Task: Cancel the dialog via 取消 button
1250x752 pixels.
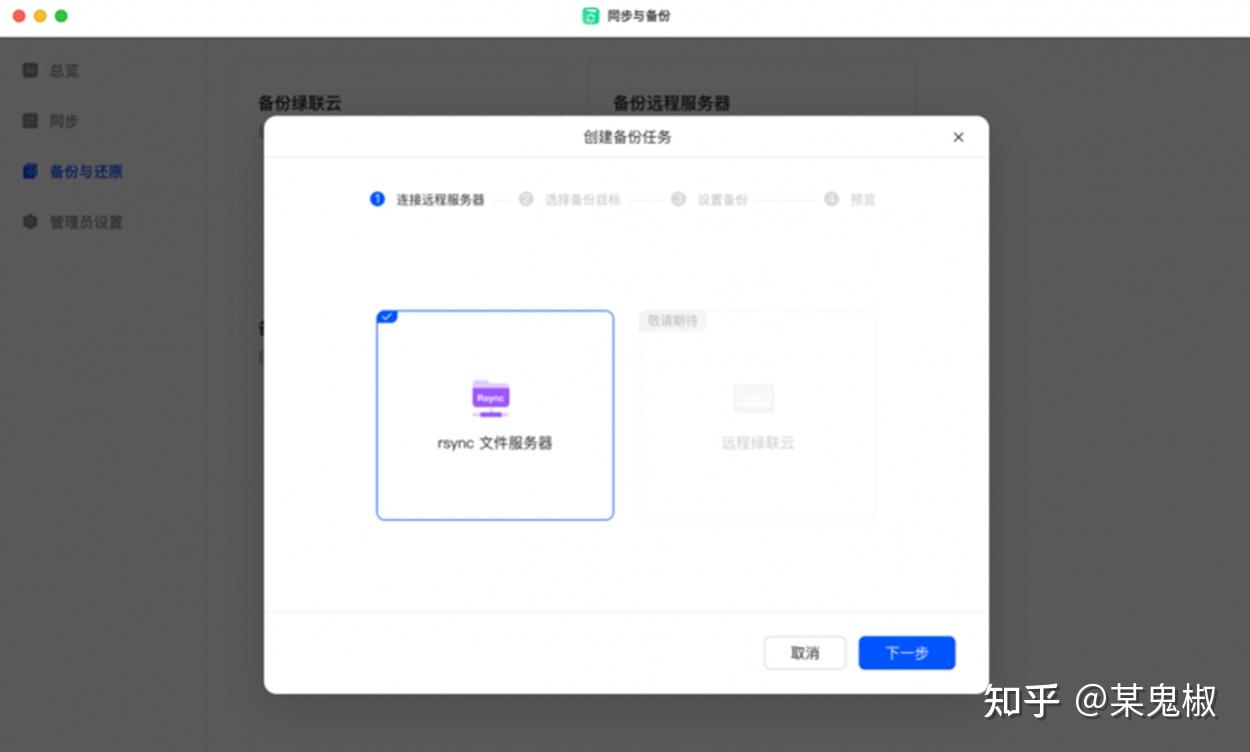Action: [x=804, y=652]
